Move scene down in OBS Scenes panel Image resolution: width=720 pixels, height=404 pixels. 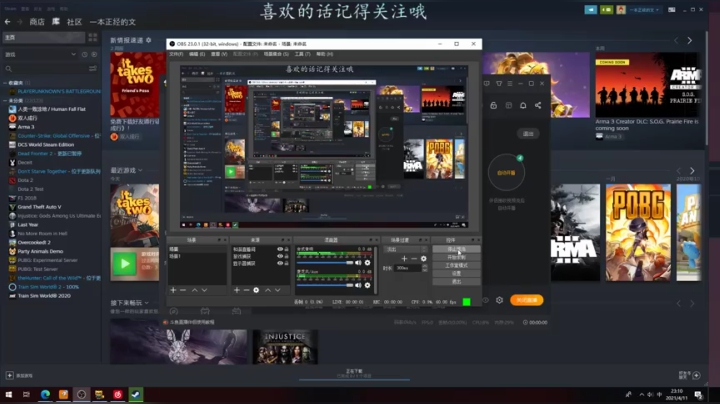click(204, 290)
